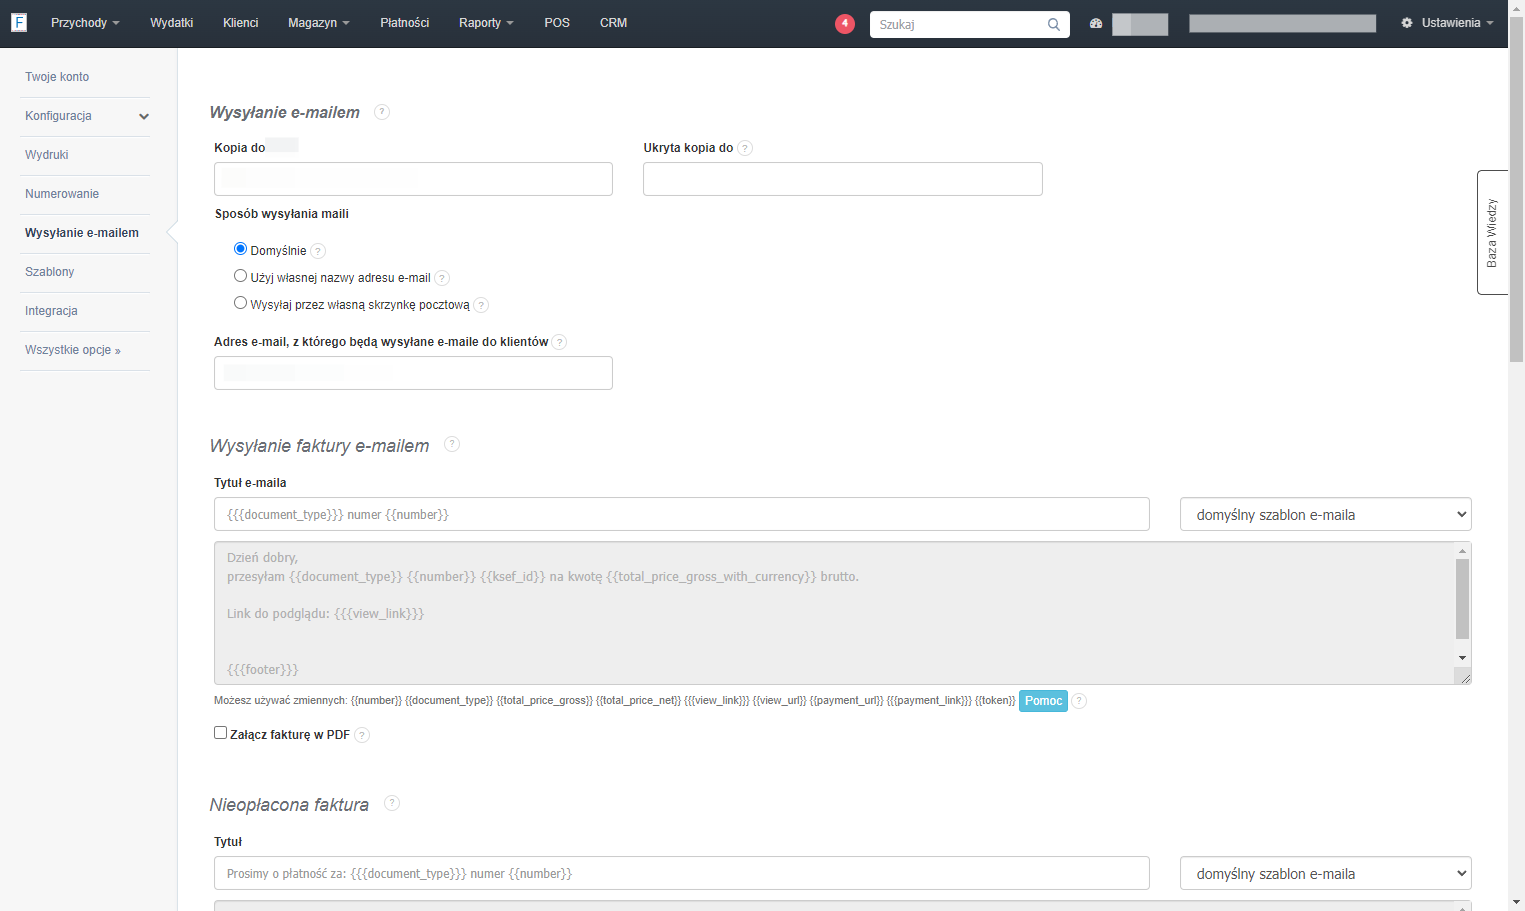
Task: Enable Załącz fakturę w PDF checkbox
Action: click(221, 733)
